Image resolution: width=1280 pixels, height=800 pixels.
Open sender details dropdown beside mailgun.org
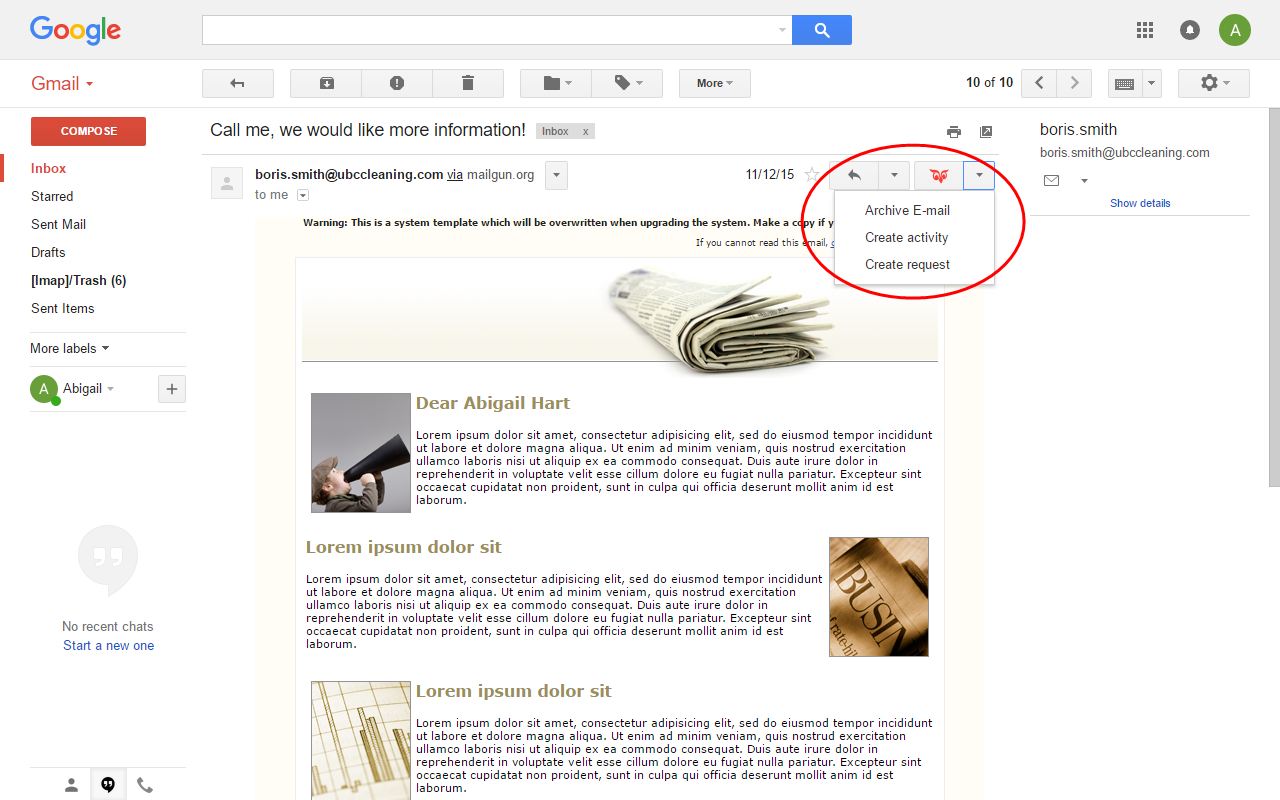[x=556, y=175]
